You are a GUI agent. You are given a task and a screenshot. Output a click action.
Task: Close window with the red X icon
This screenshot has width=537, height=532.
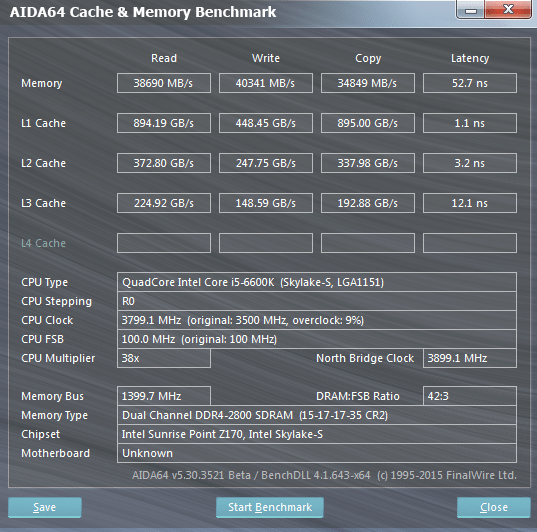tap(508, 10)
